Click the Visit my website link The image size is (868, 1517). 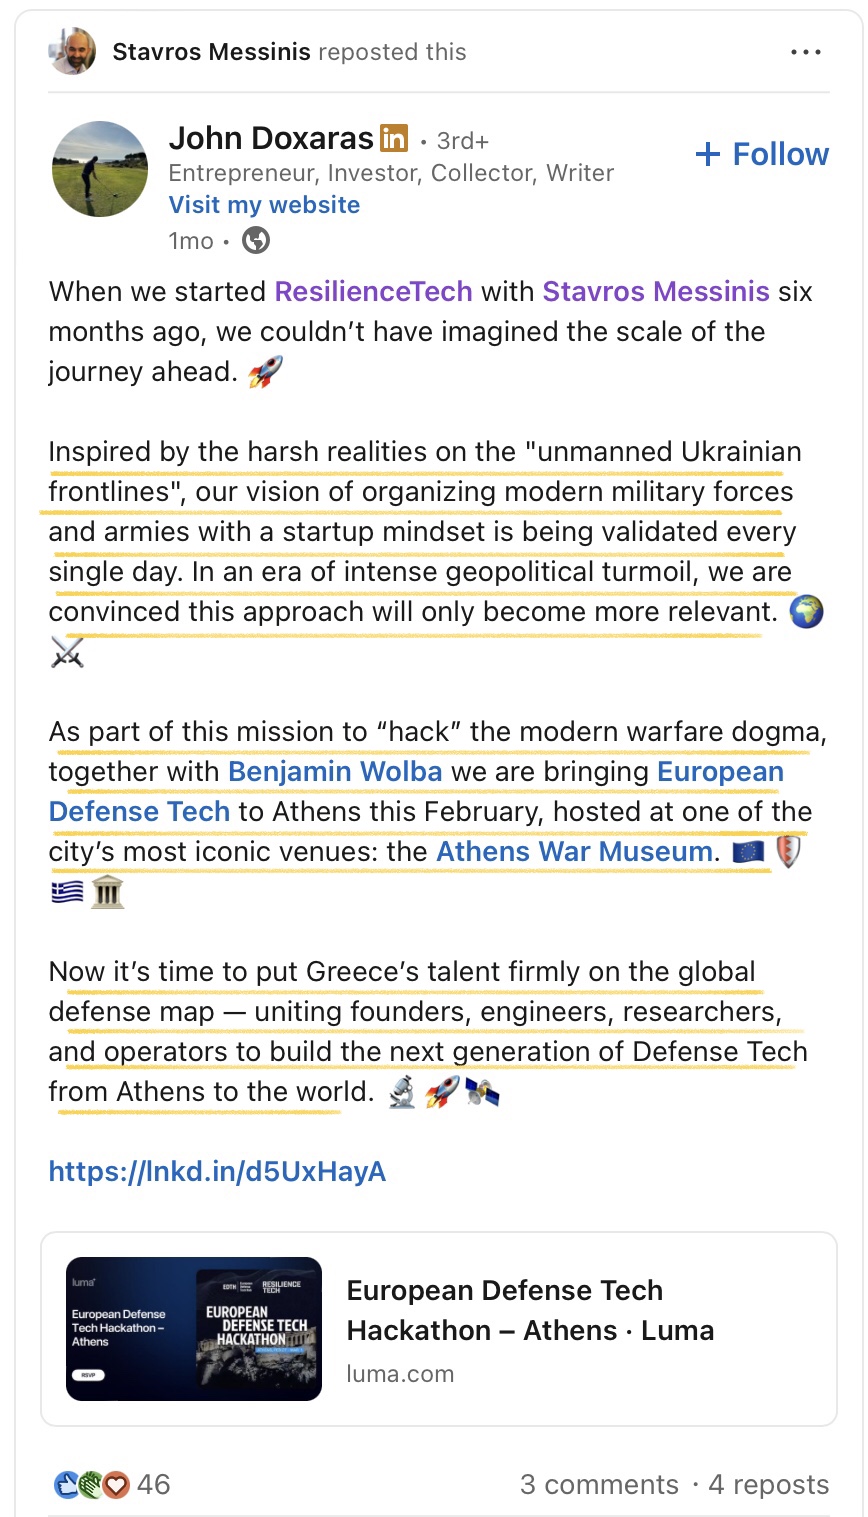pos(264,205)
